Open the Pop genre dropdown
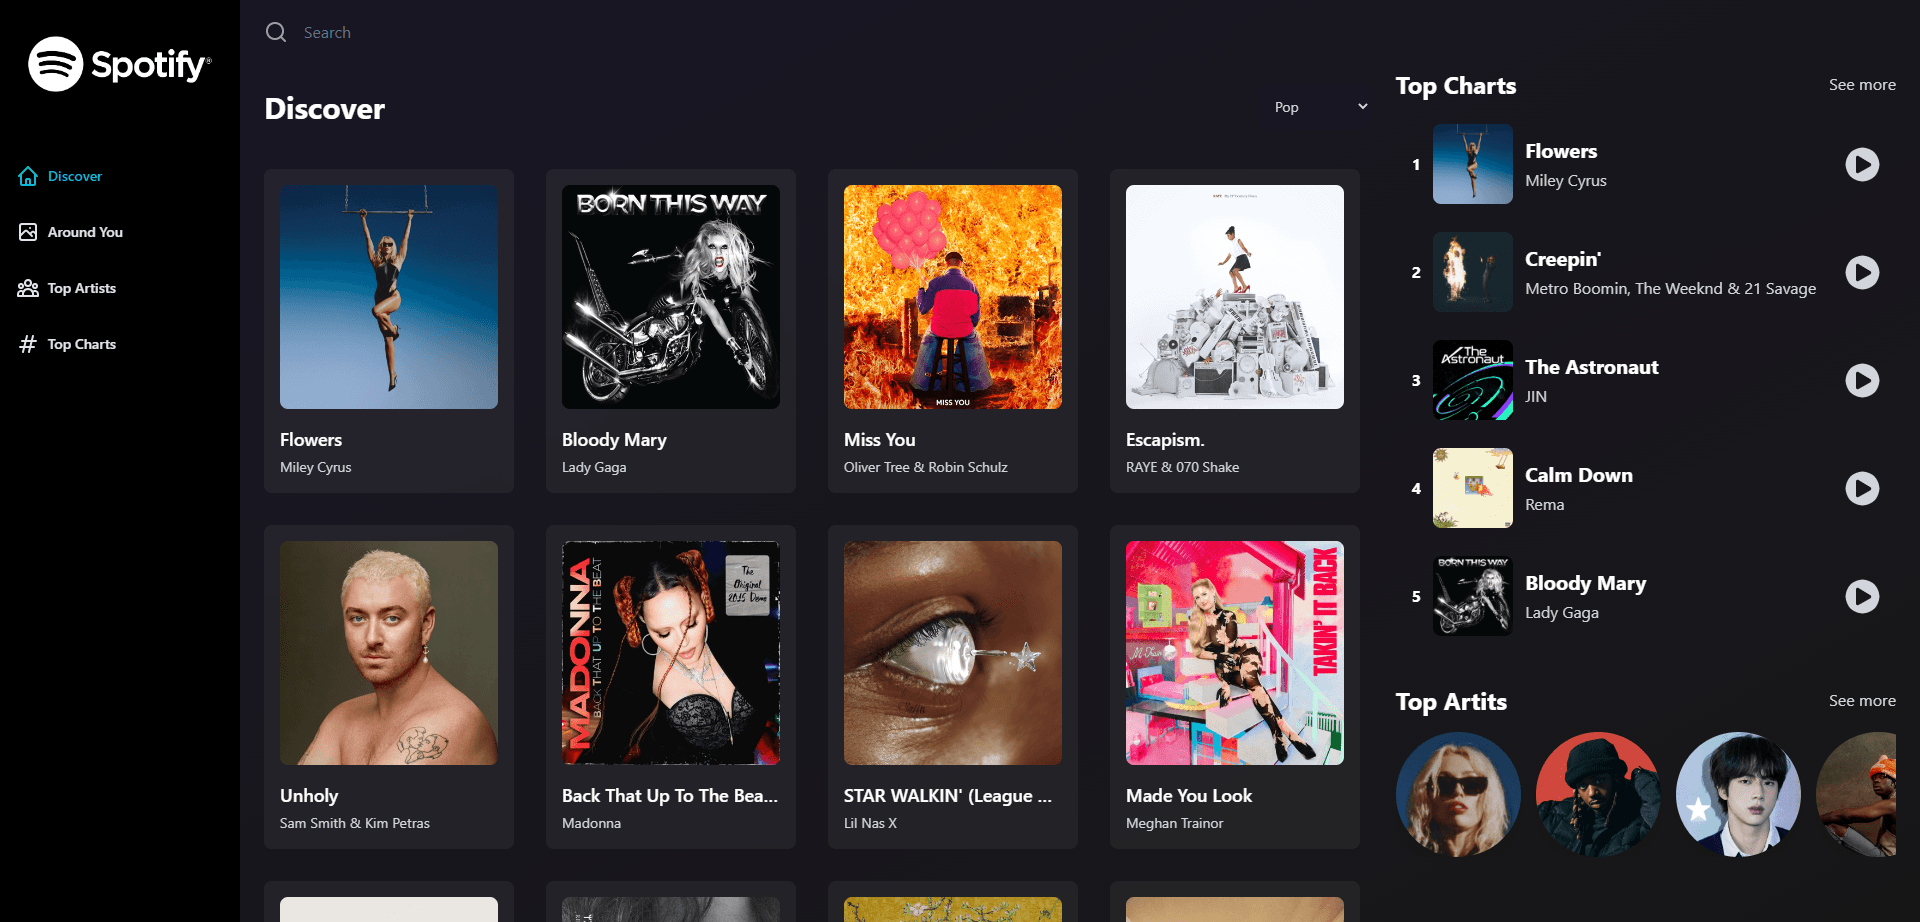 point(1320,107)
